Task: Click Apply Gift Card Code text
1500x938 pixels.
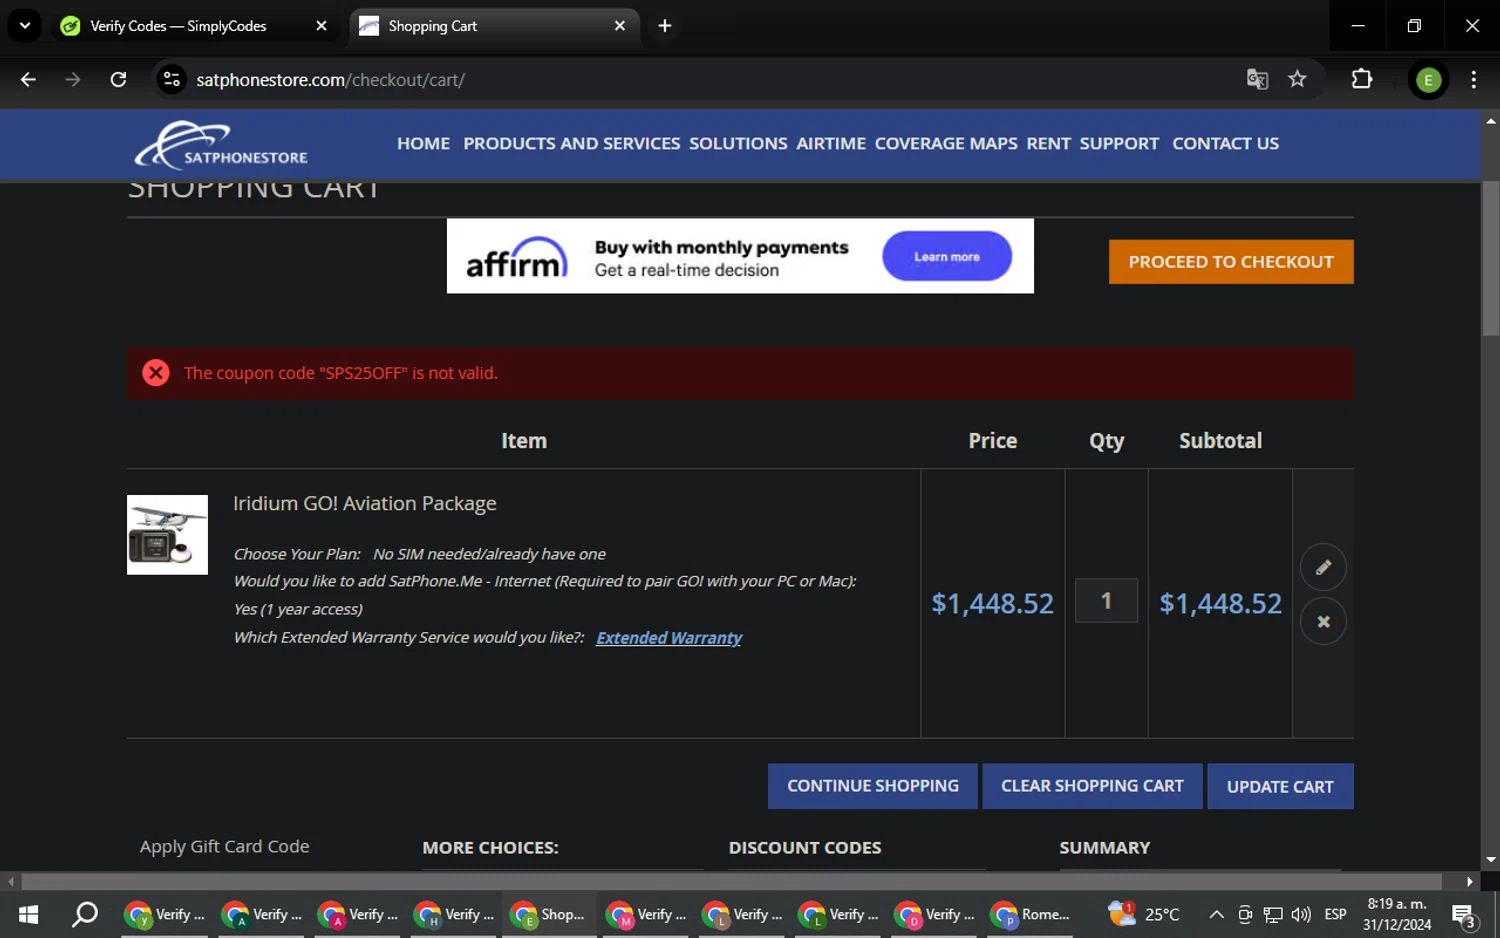Action: point(224,847)
